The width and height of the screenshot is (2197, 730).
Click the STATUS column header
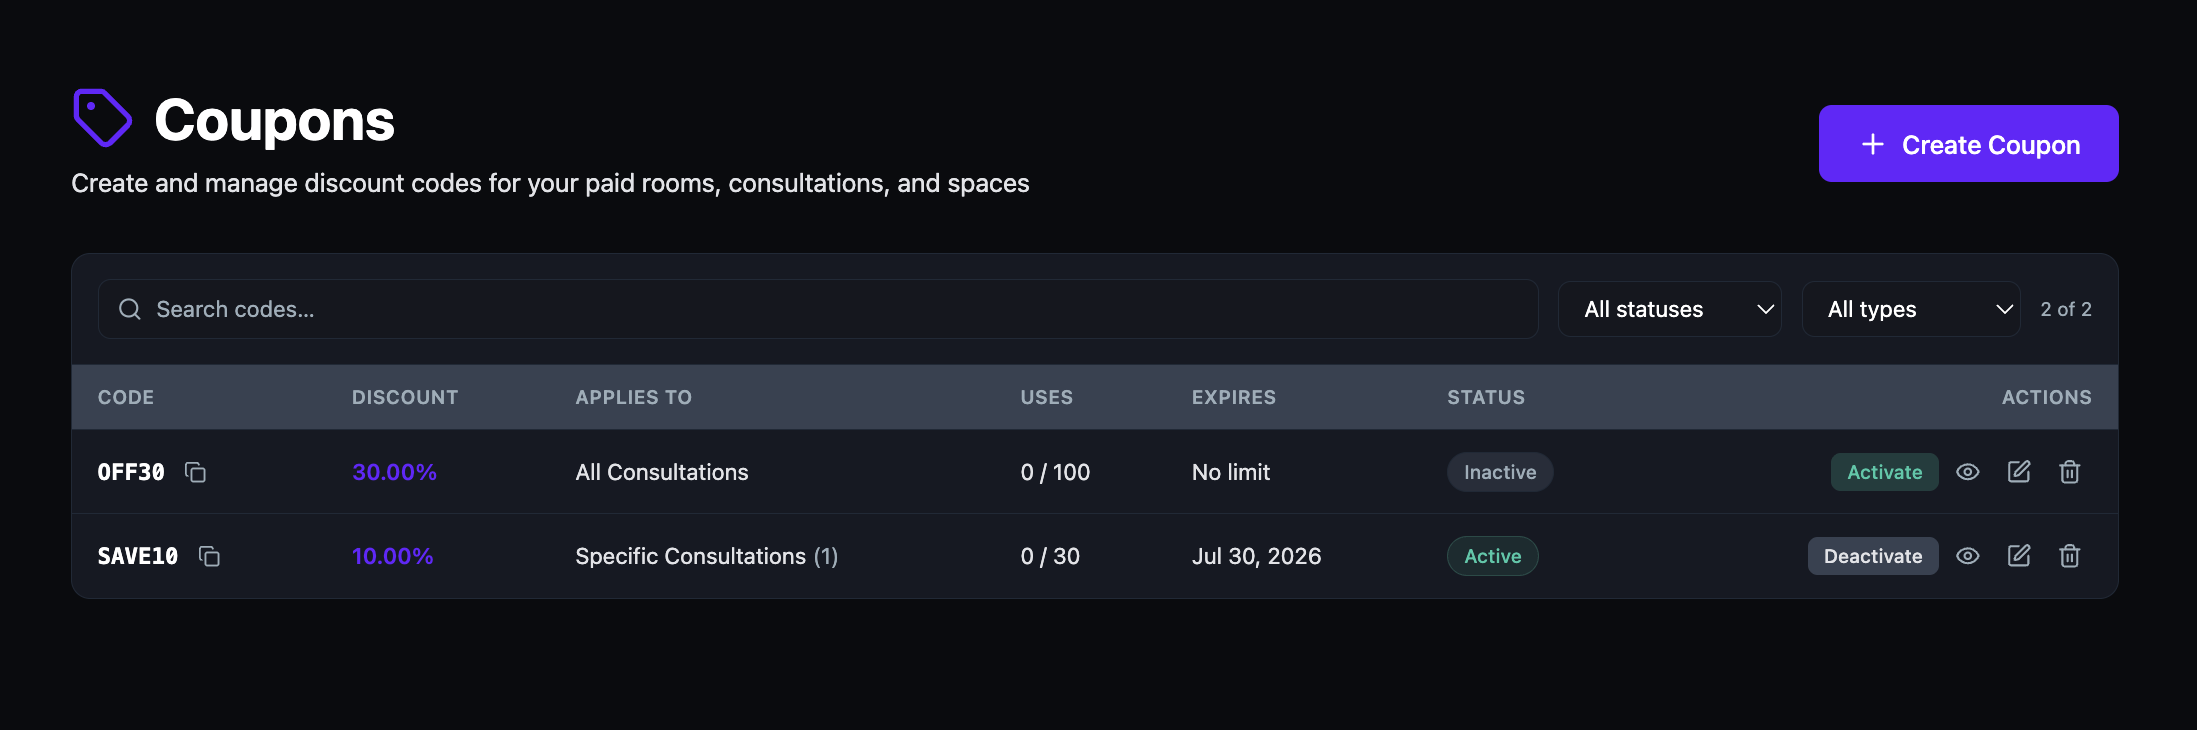point(1486,397)
